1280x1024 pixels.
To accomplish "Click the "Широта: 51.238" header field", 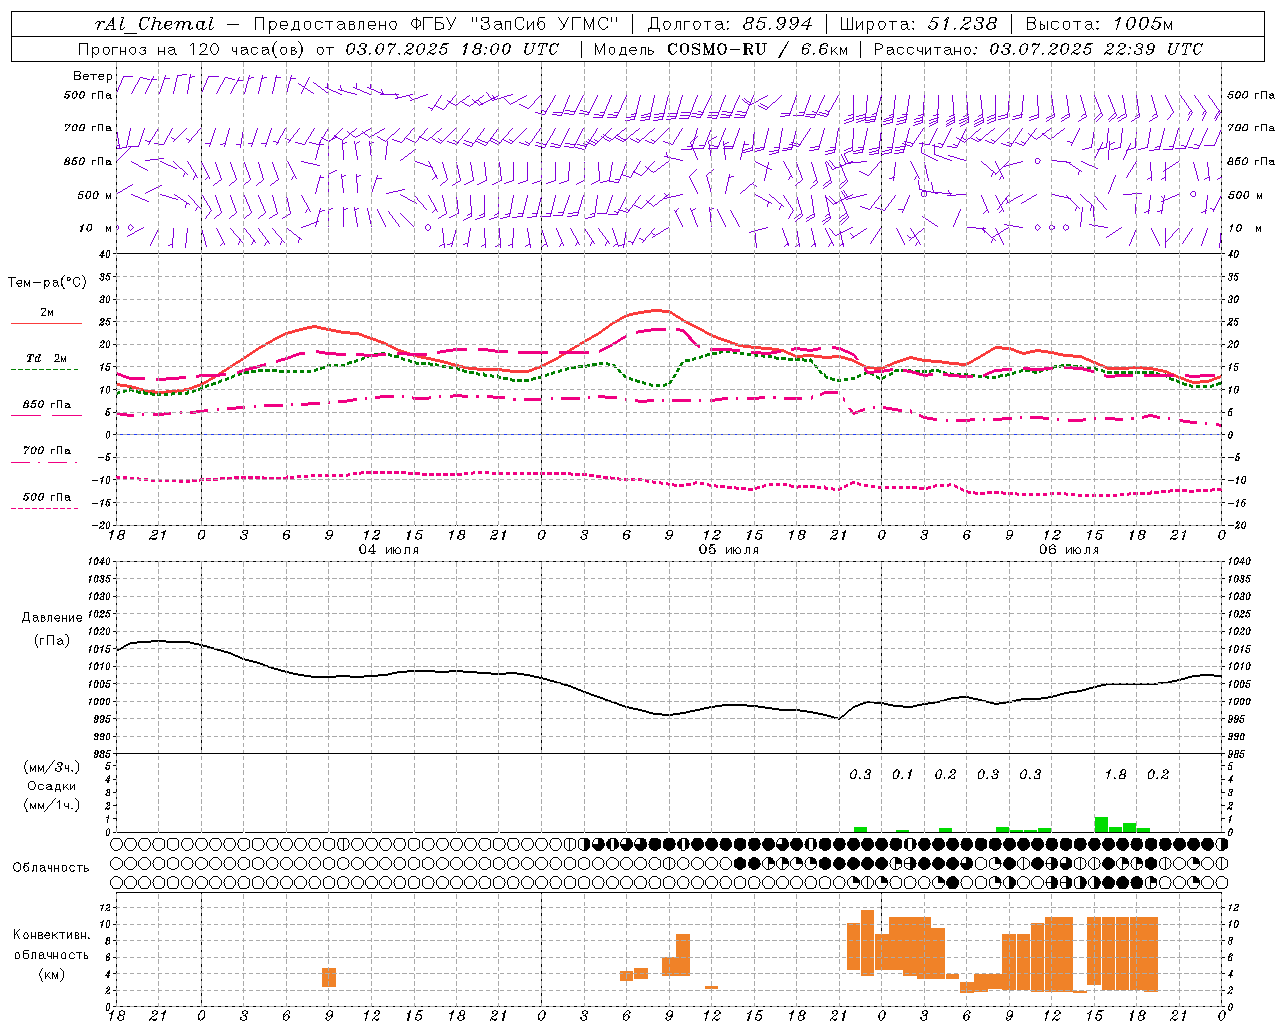I will coord(918,24).
